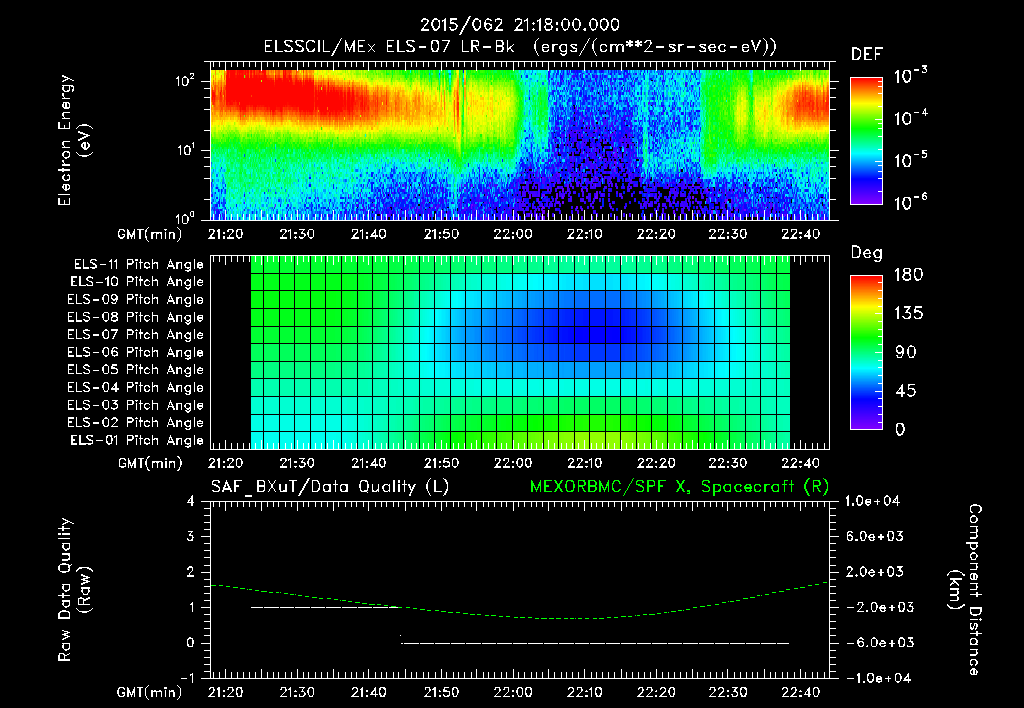Click the red high-flux region in electron spectrogram
1024x708 pixels.
click(274, 95)
